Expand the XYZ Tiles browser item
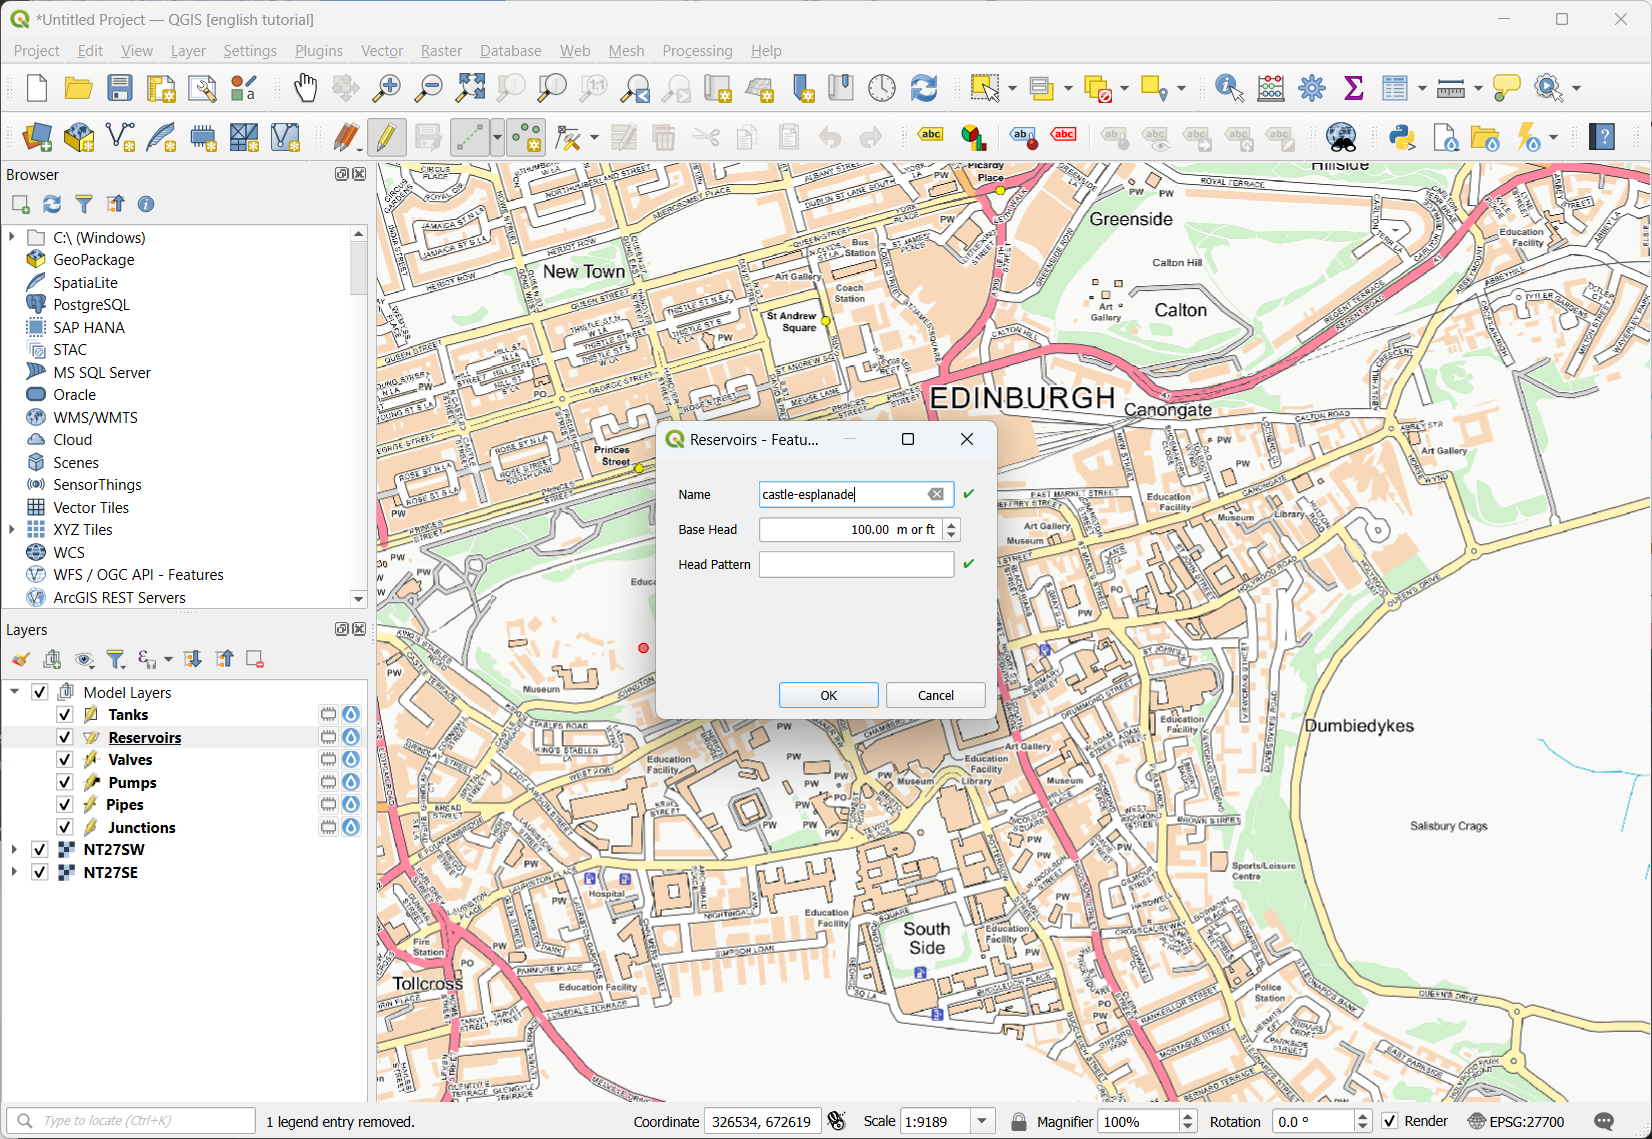 [12, 530]
